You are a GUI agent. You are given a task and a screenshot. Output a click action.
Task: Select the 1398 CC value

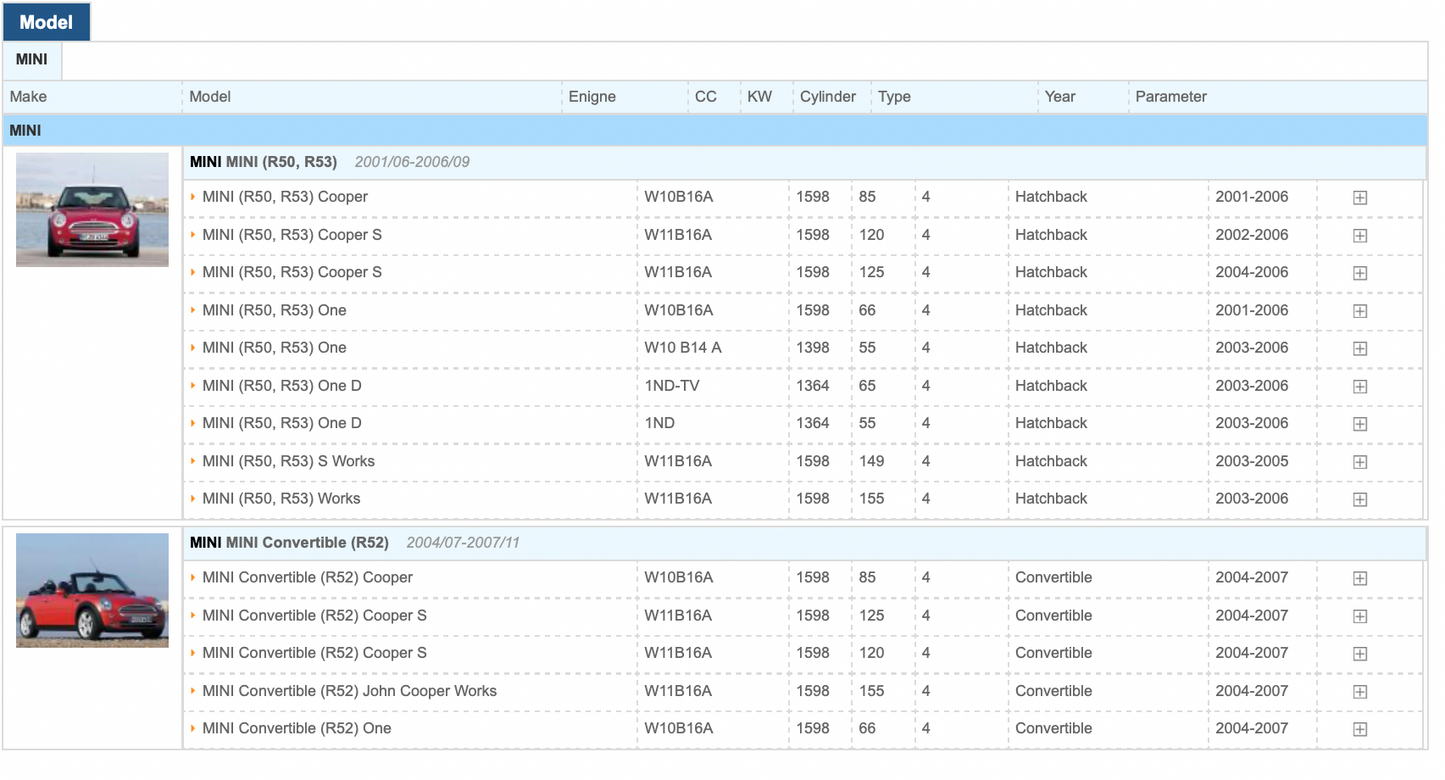813,348
